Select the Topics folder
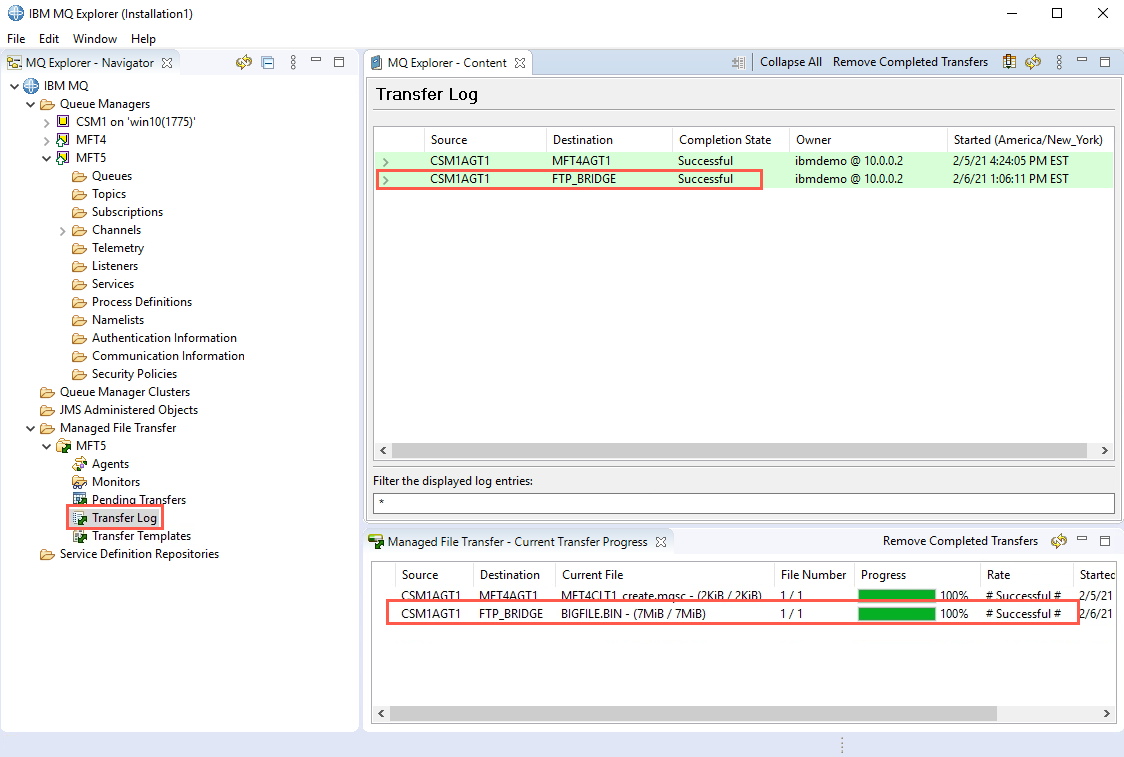Screen dimensions: 1124x757 pyautogui.click(x=108, y=194)
